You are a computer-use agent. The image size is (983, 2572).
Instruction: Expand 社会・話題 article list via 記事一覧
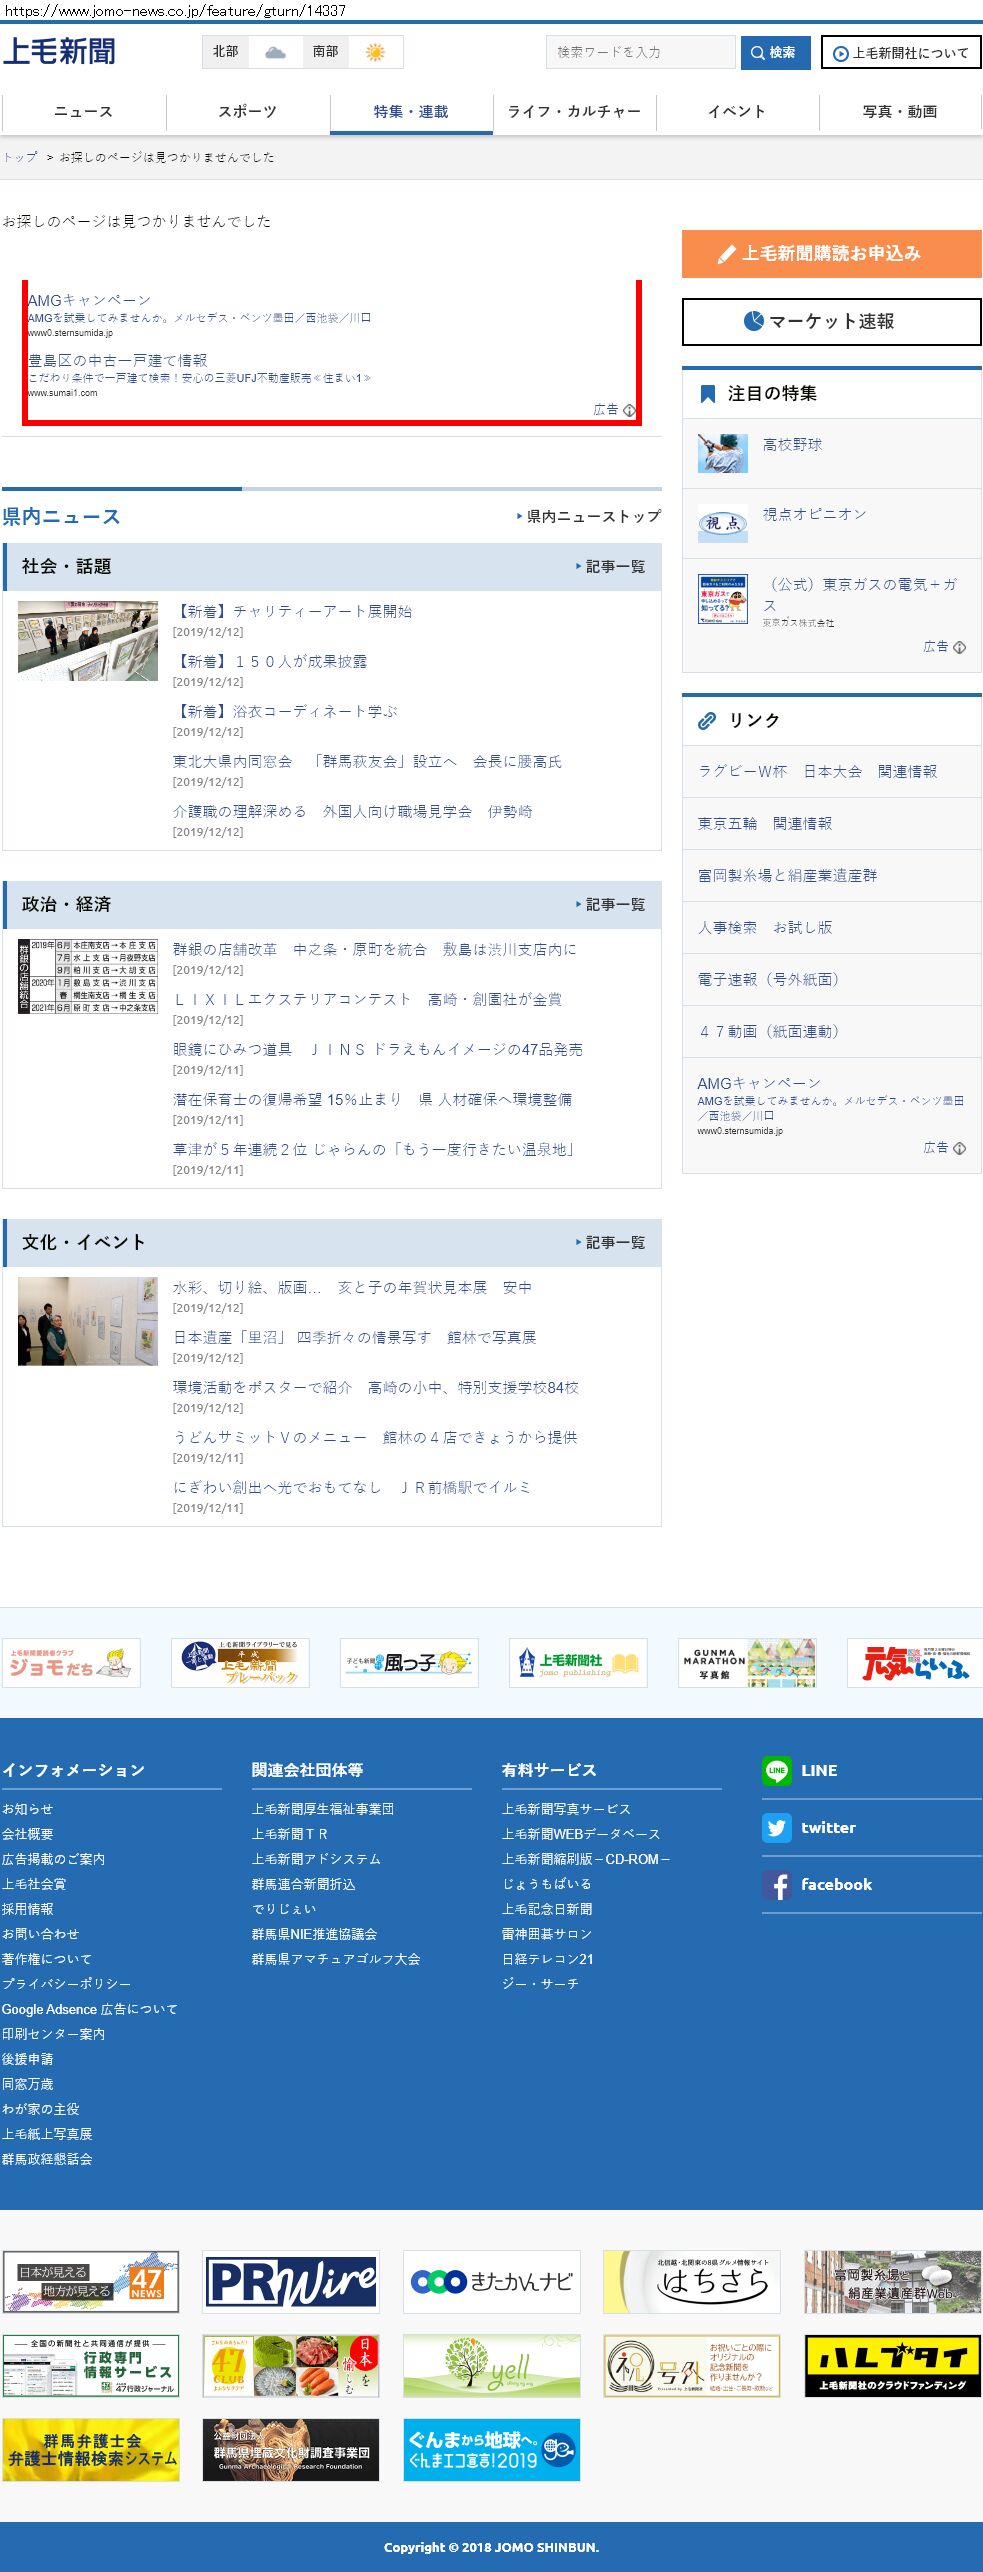coord(611,567)
